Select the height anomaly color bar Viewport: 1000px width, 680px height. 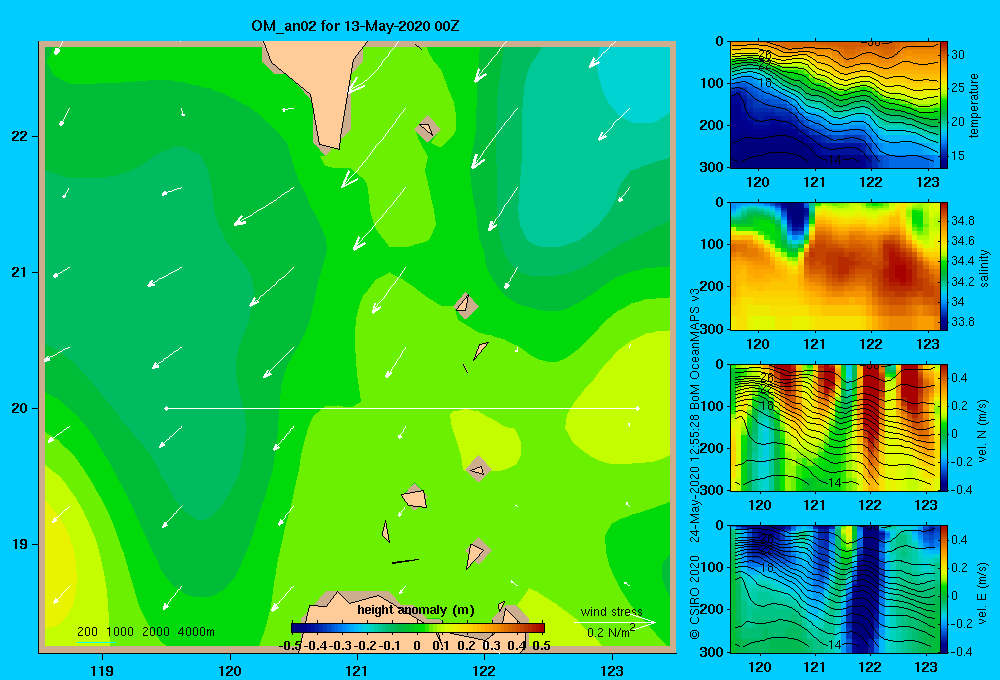(418, 627)
